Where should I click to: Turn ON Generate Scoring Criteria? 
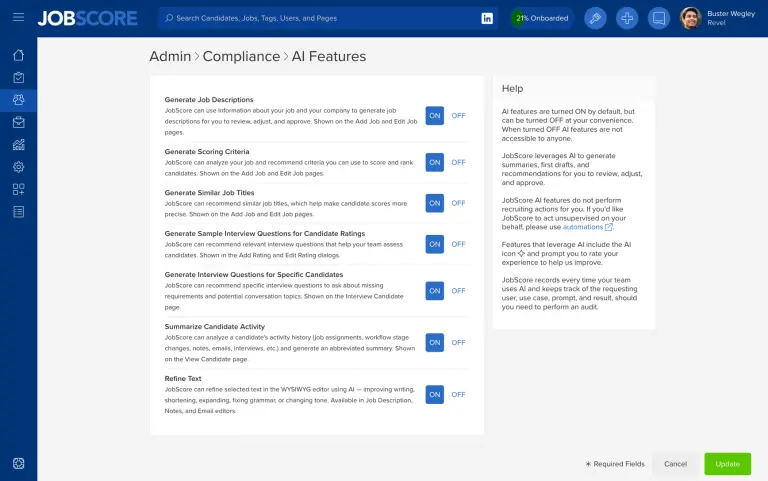434,162
